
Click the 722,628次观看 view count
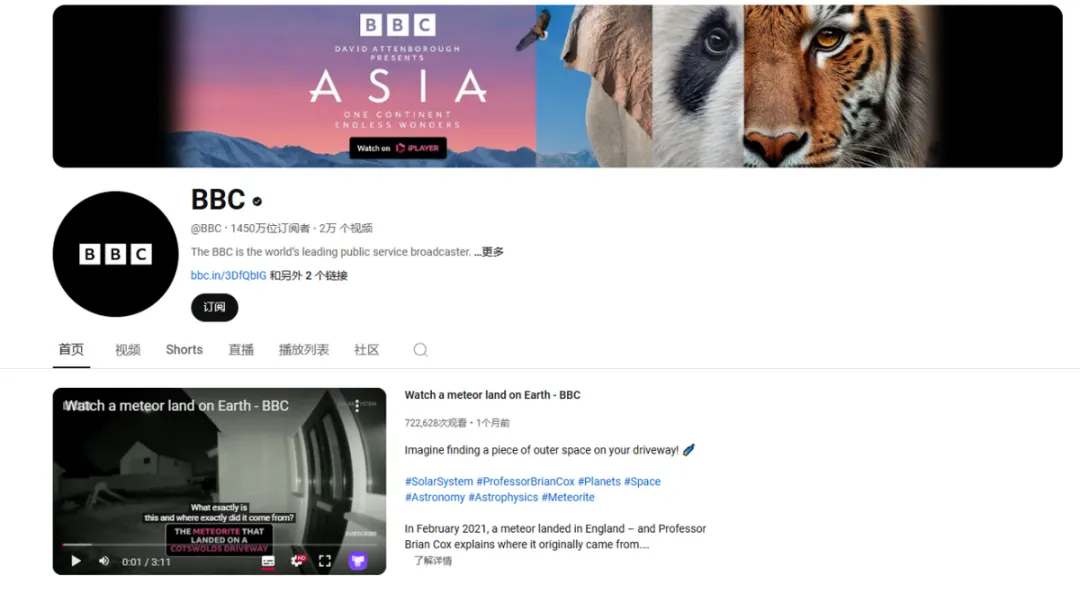pos(435,422)
